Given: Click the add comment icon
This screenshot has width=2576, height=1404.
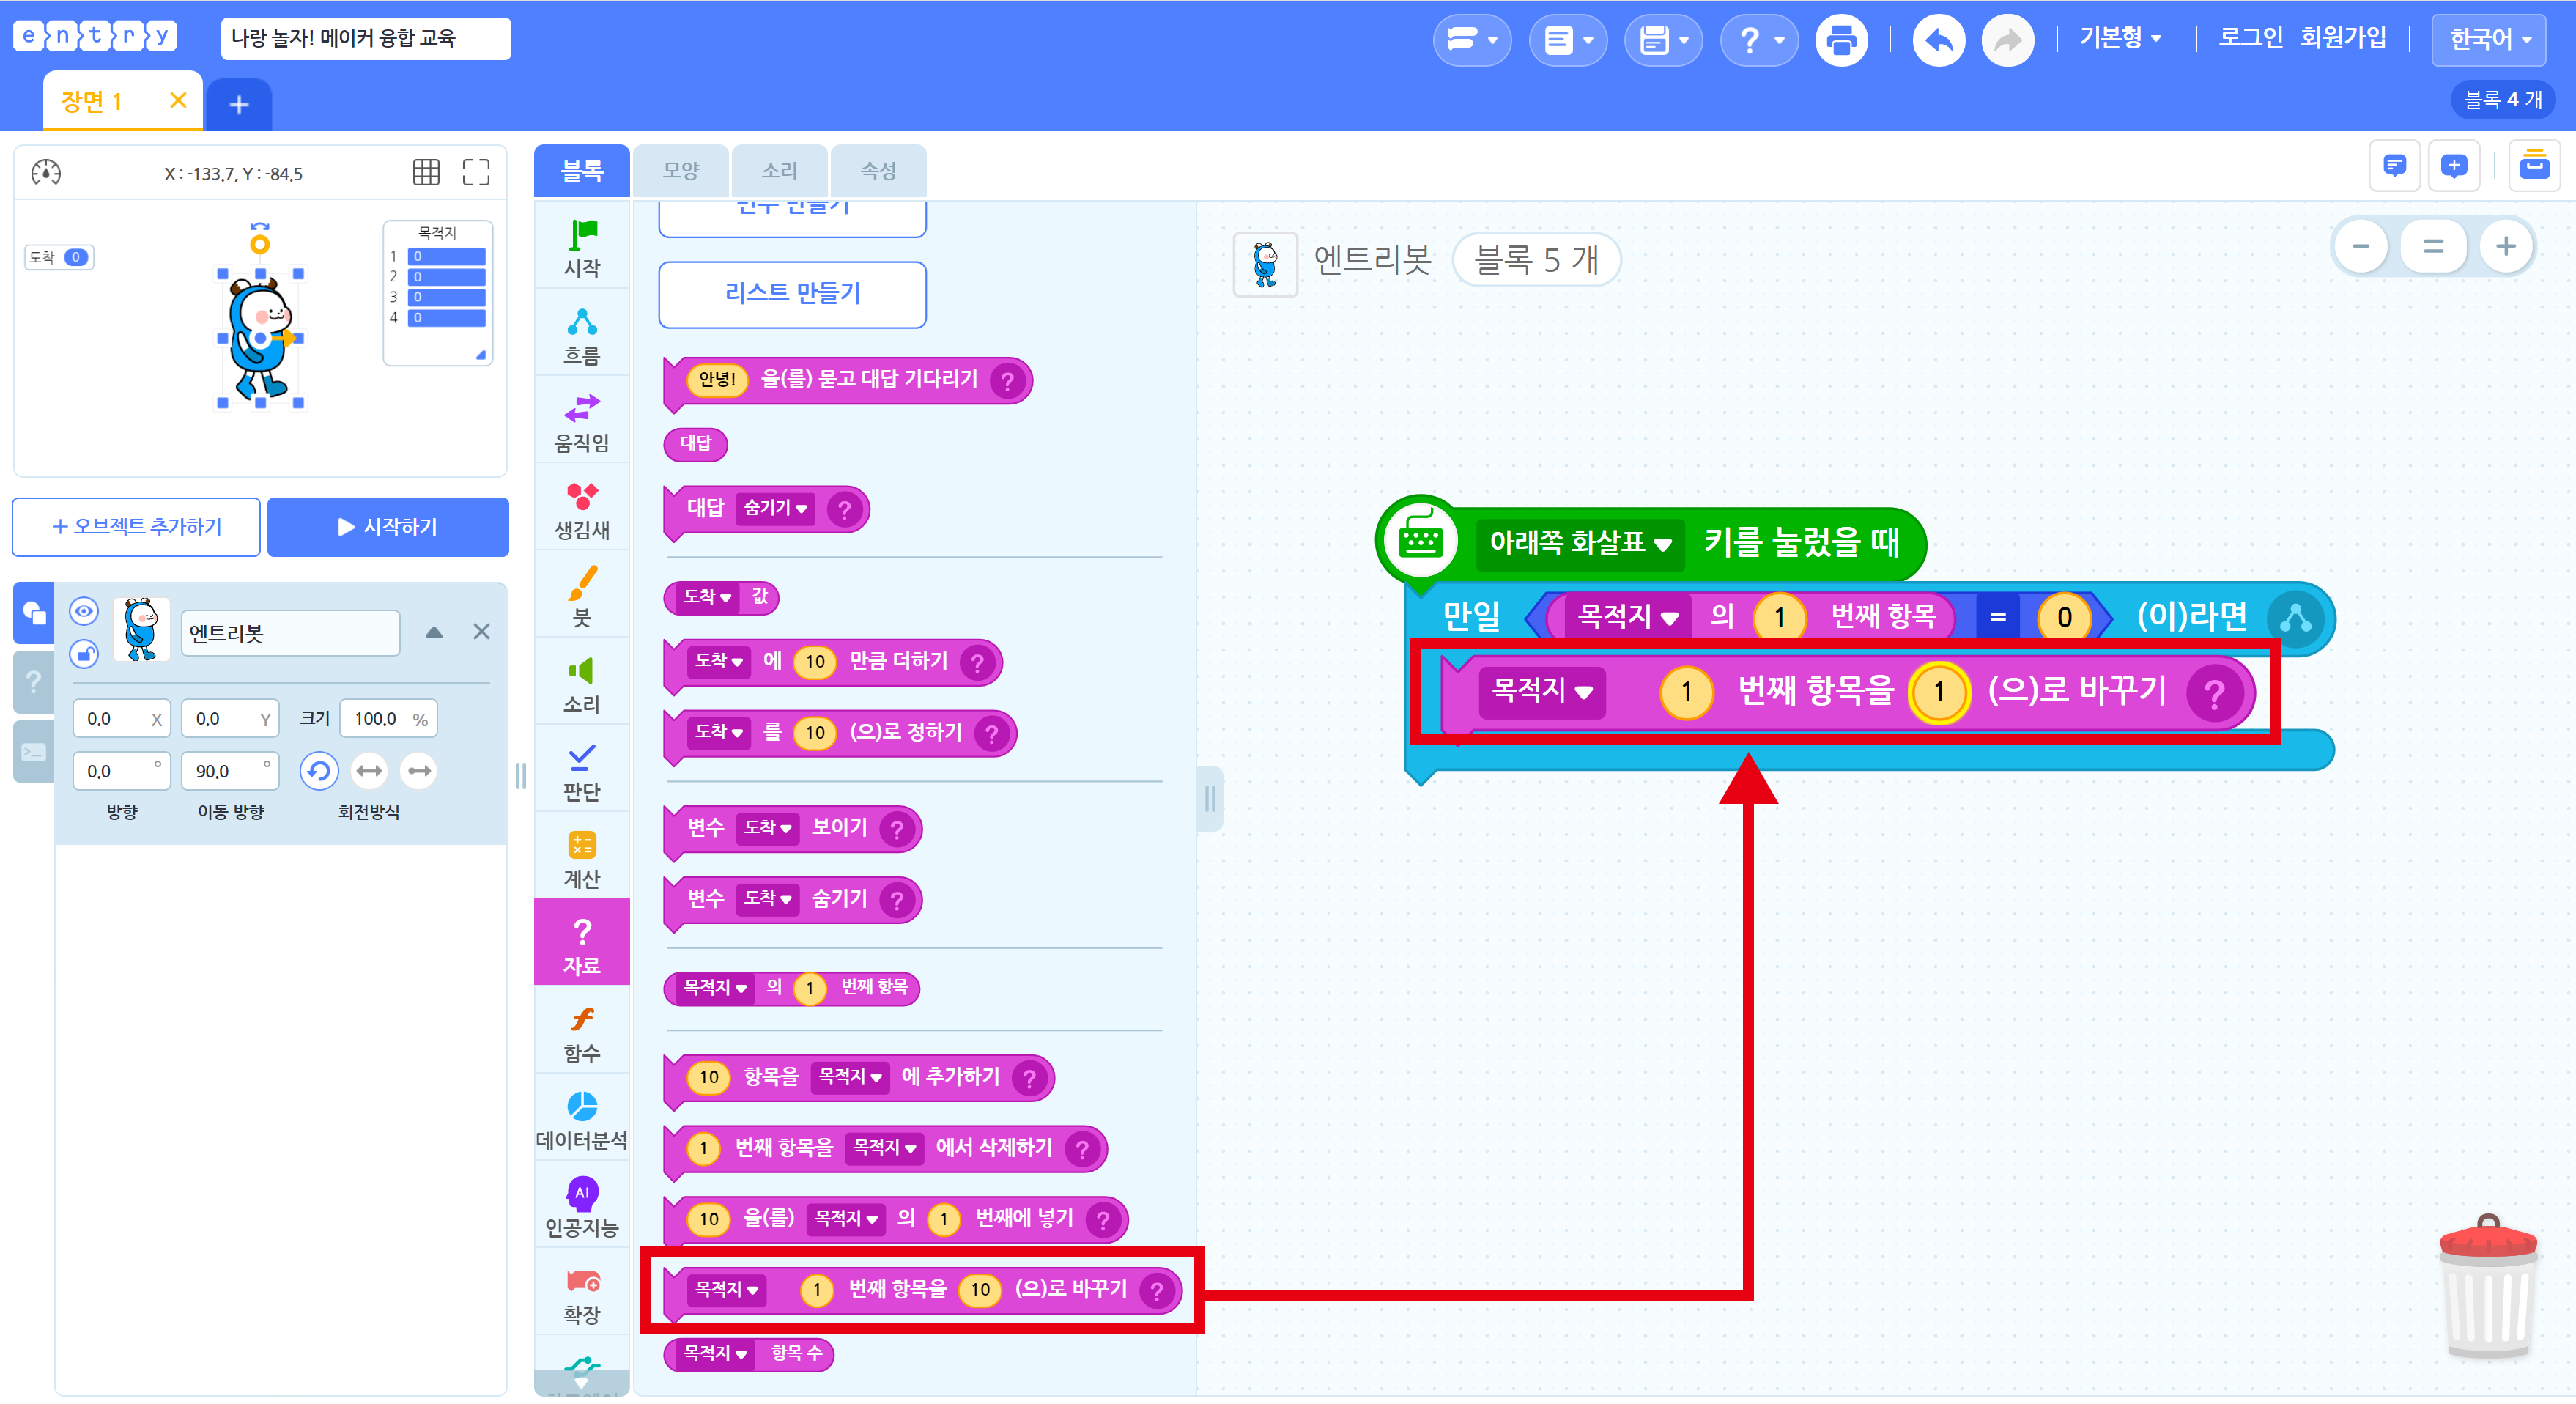Looking at the screenshot, I should pos(2453,165).
